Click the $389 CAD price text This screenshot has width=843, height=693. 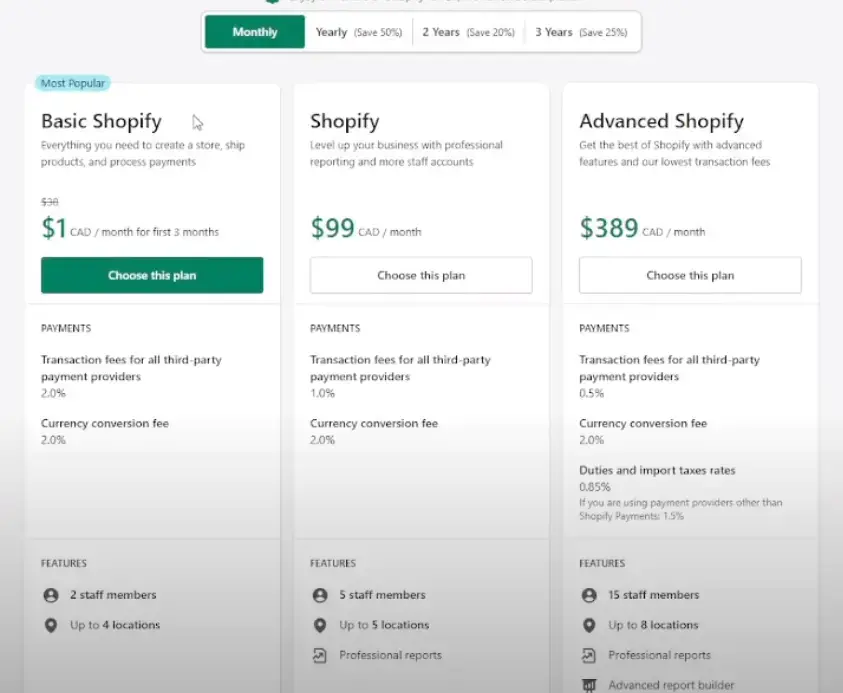pos(642,228)
